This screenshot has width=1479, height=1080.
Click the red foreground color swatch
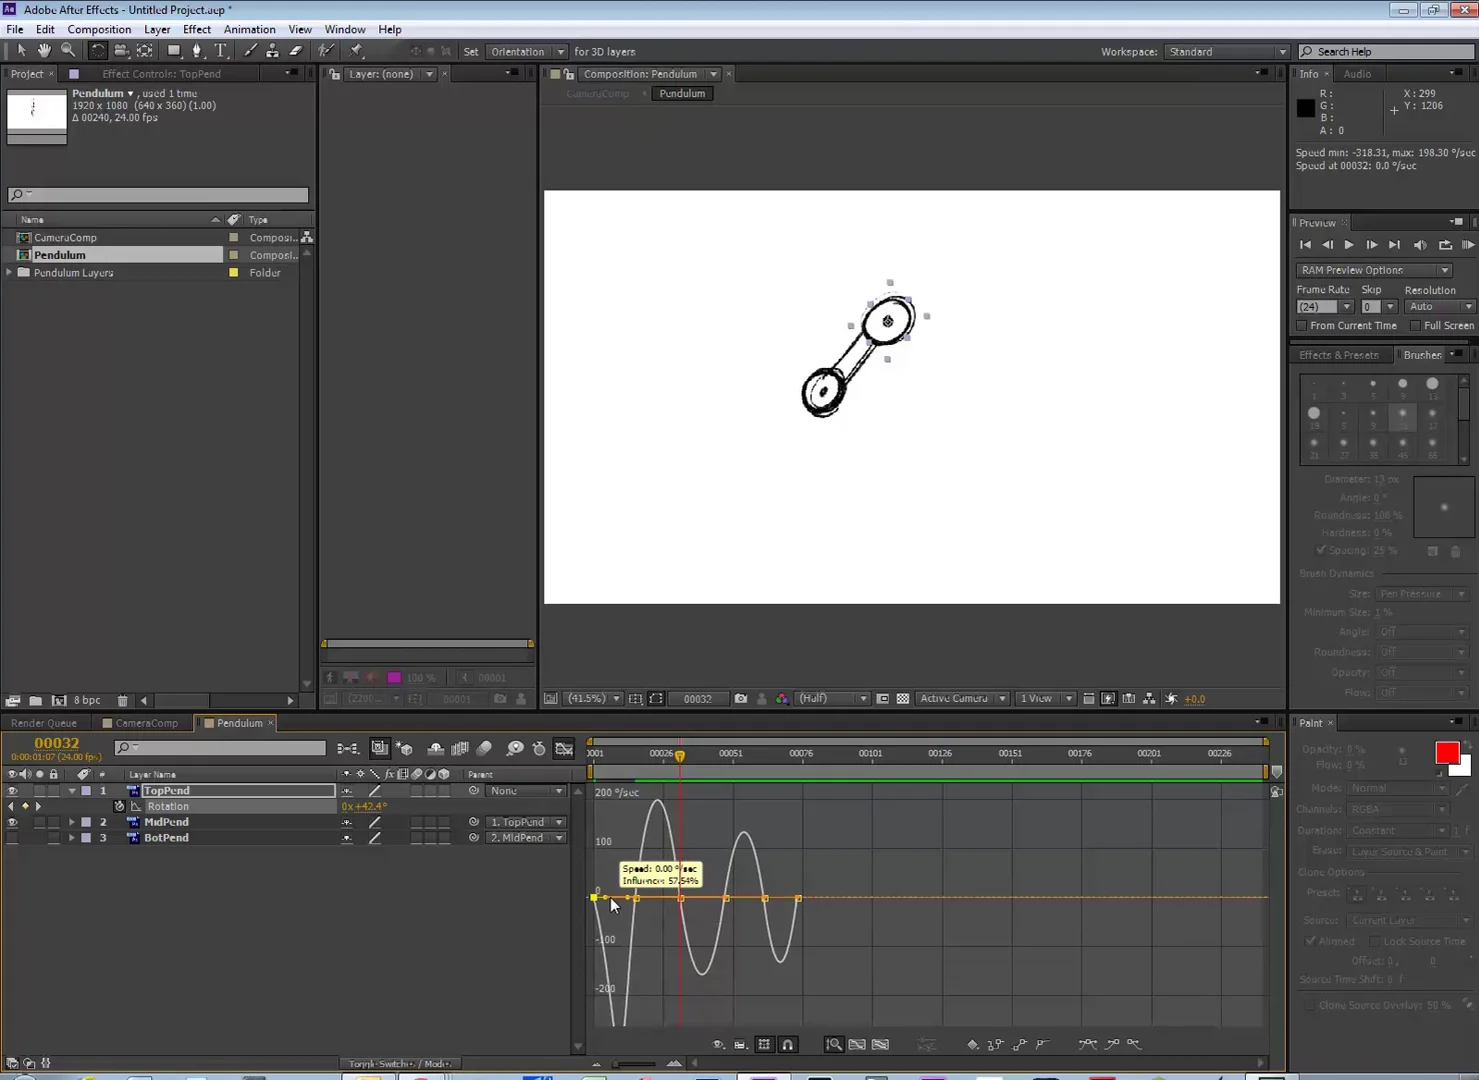1446,753
